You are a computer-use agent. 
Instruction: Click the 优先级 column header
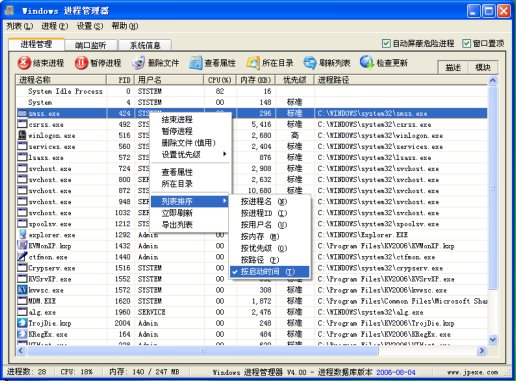[x=295, y=80]
